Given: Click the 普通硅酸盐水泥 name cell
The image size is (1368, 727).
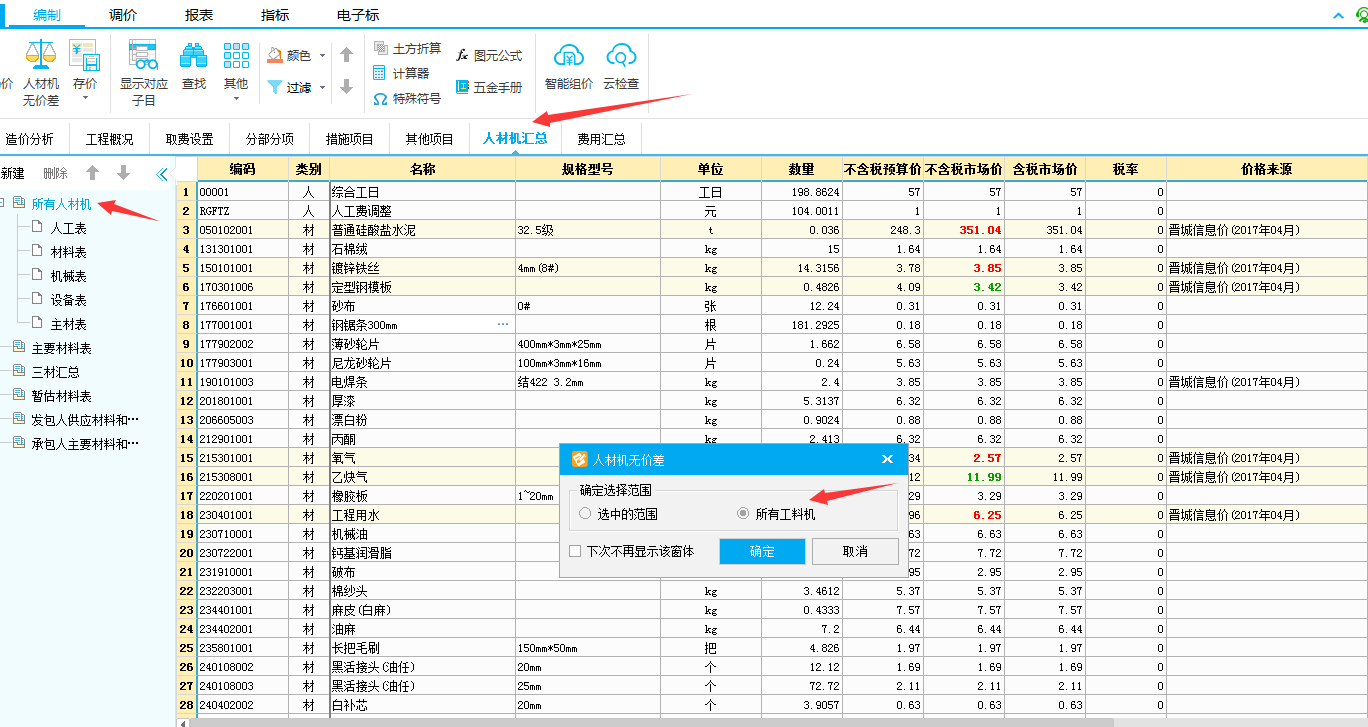Looking at the screenshot, I should [422, 230].
